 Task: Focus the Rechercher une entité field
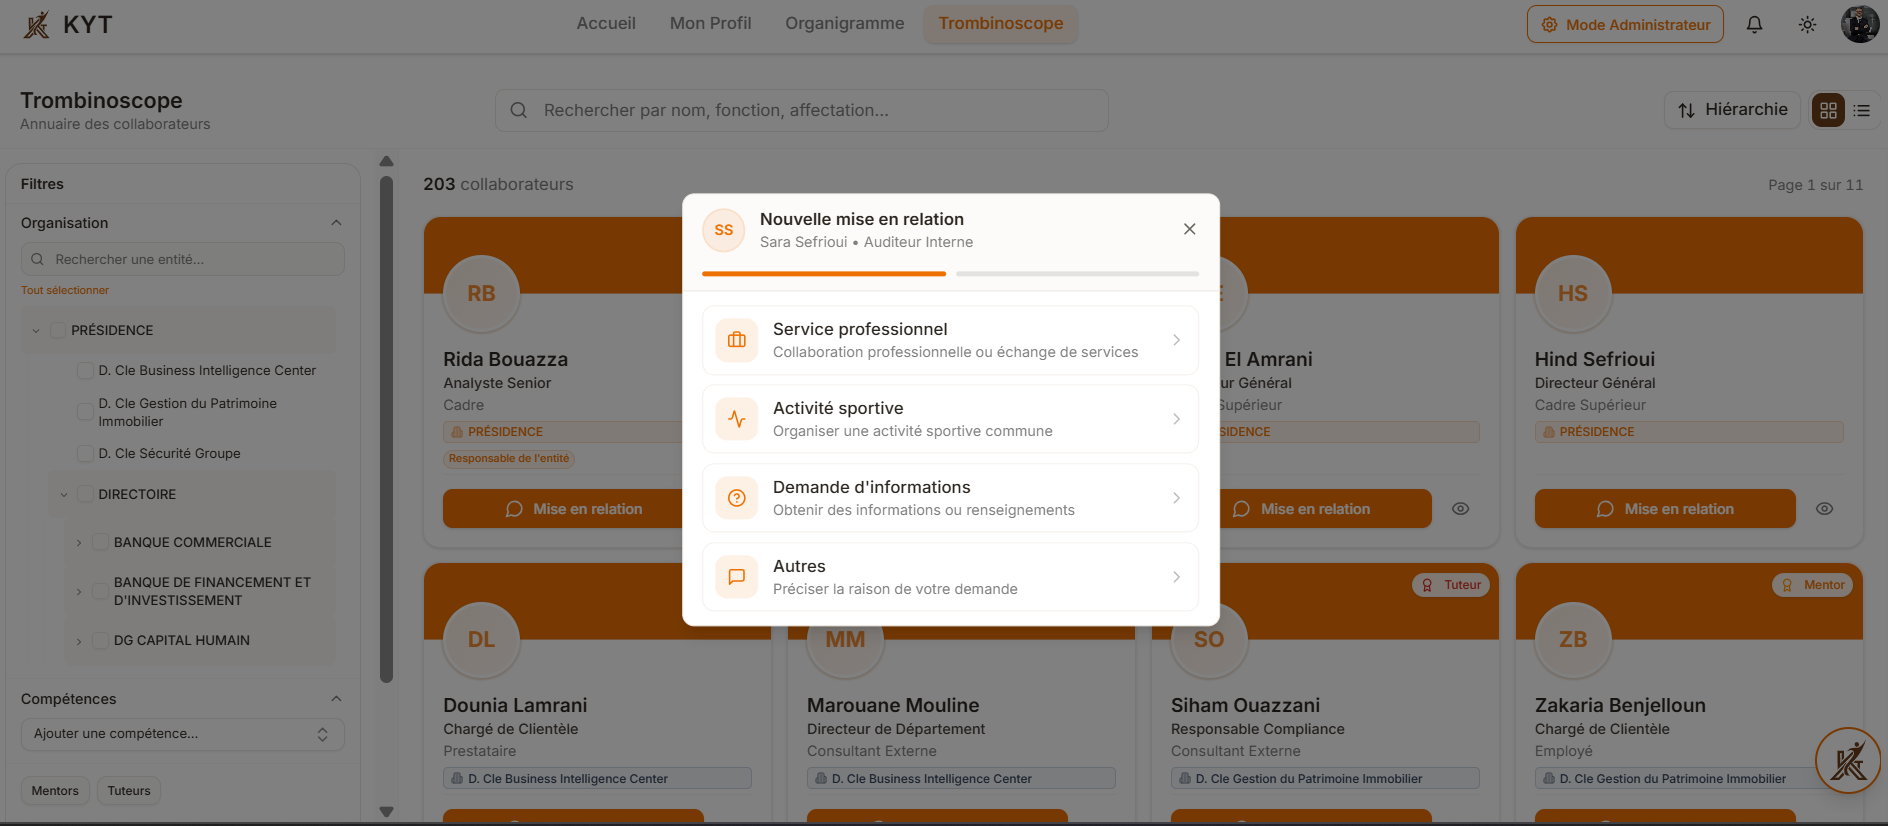pos(183,259)
